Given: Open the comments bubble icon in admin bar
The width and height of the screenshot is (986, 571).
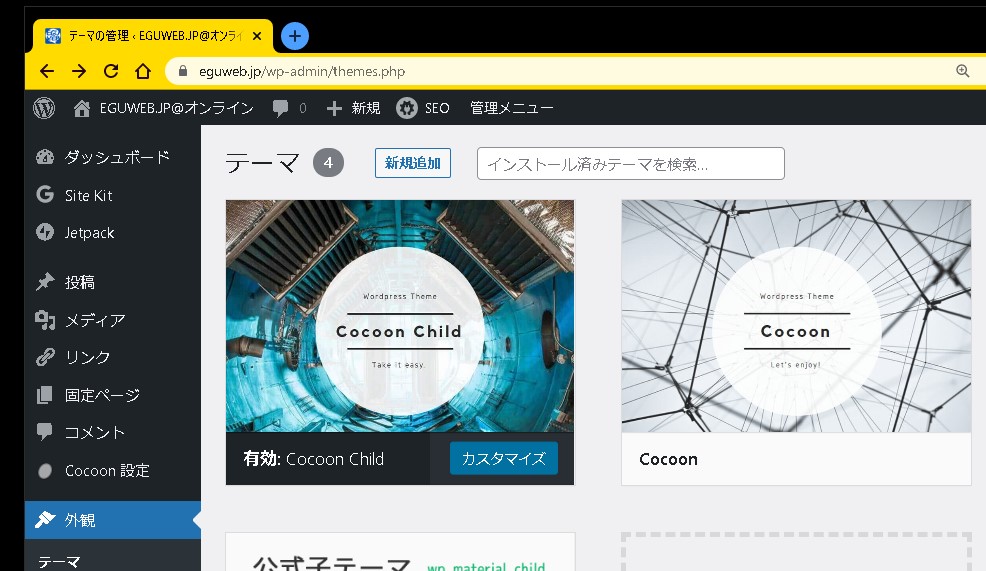Looking at the screenshot, I should pyautogui.click(x=282, y=108).
